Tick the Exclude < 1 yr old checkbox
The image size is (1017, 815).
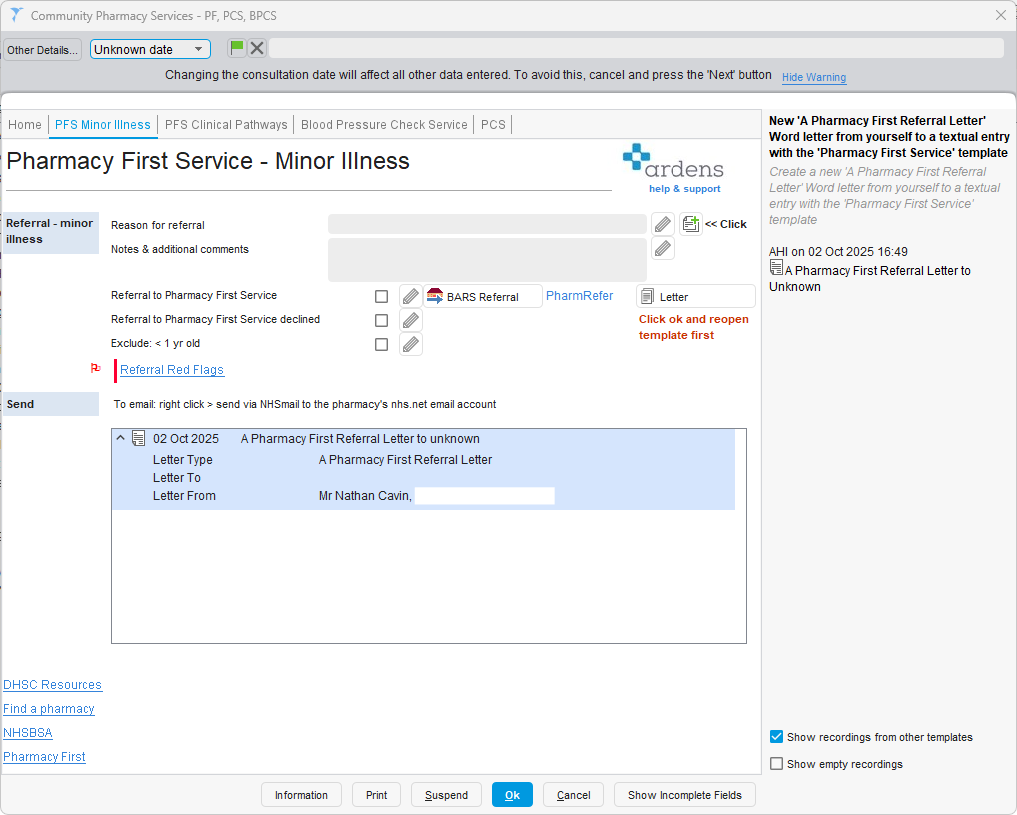coord(381,344)
